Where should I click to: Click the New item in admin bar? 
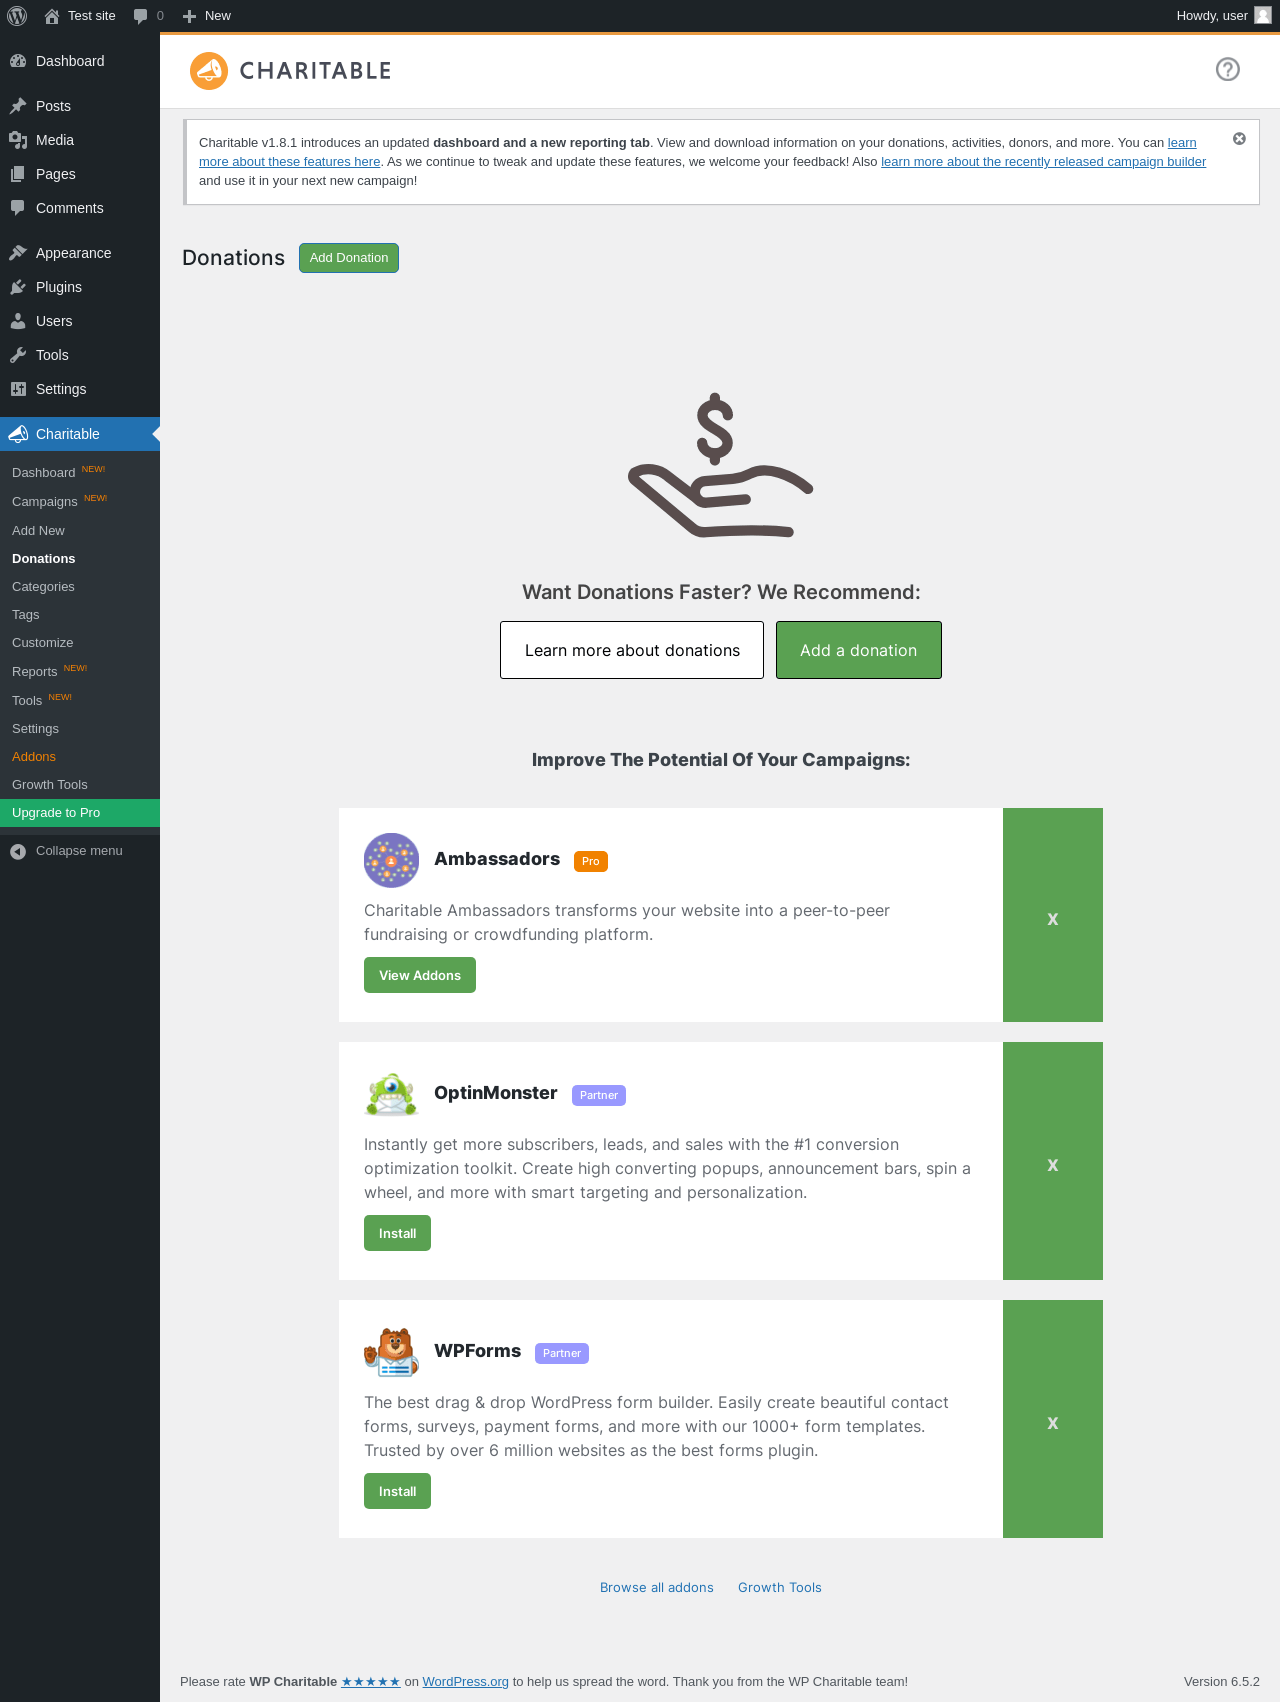[207, 16]
